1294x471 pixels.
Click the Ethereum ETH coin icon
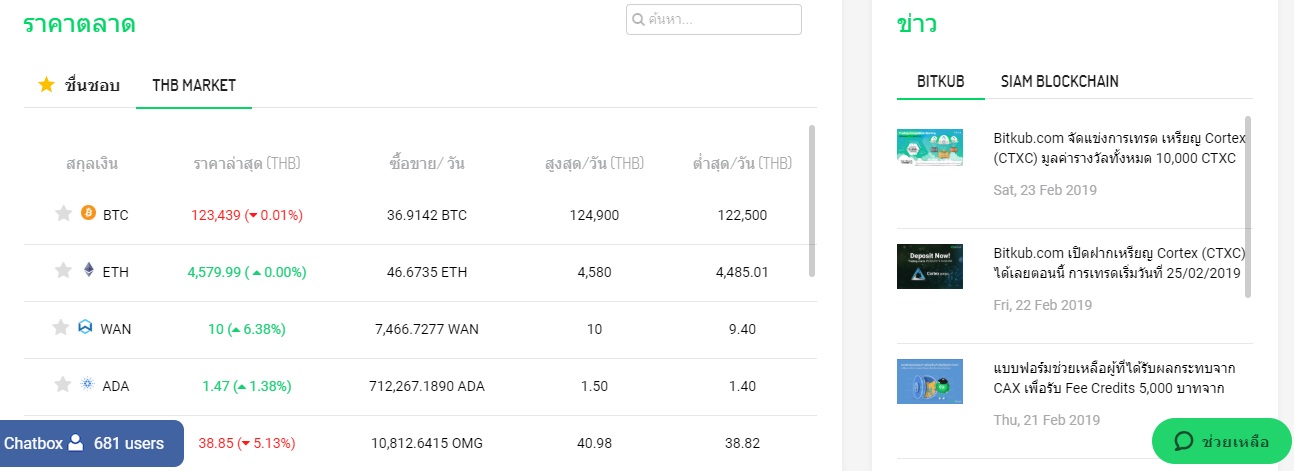[88, 270]
